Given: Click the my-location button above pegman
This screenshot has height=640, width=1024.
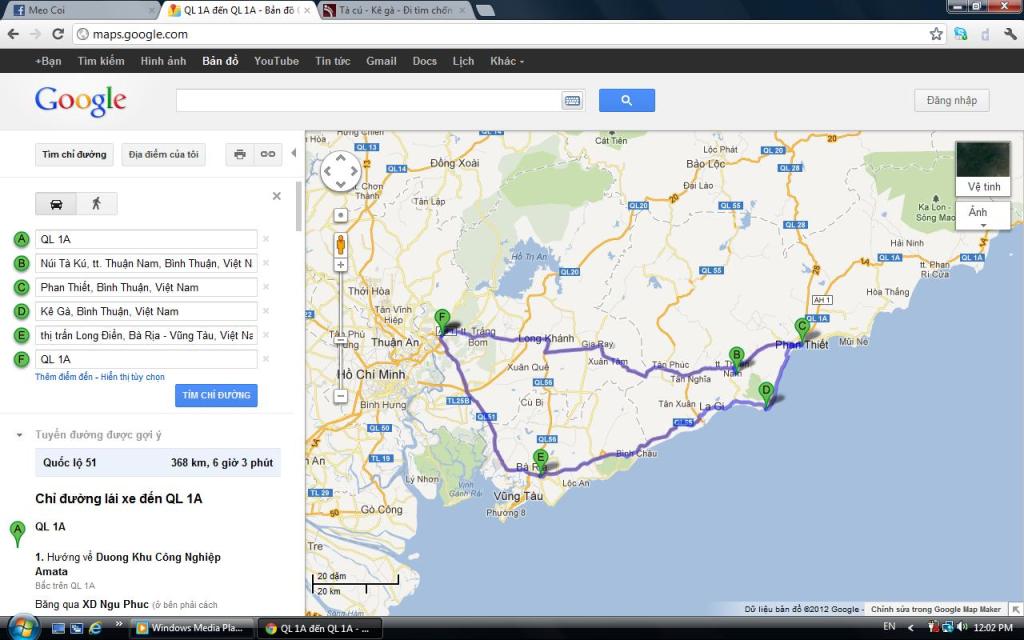Looking at the screenshot, I should (x=340, y=215).
